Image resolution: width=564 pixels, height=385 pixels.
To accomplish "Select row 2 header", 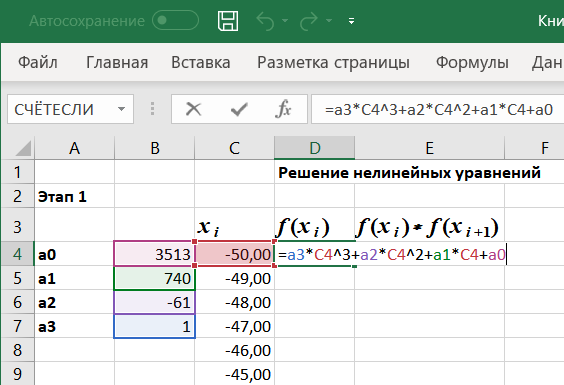I will 17,196.
